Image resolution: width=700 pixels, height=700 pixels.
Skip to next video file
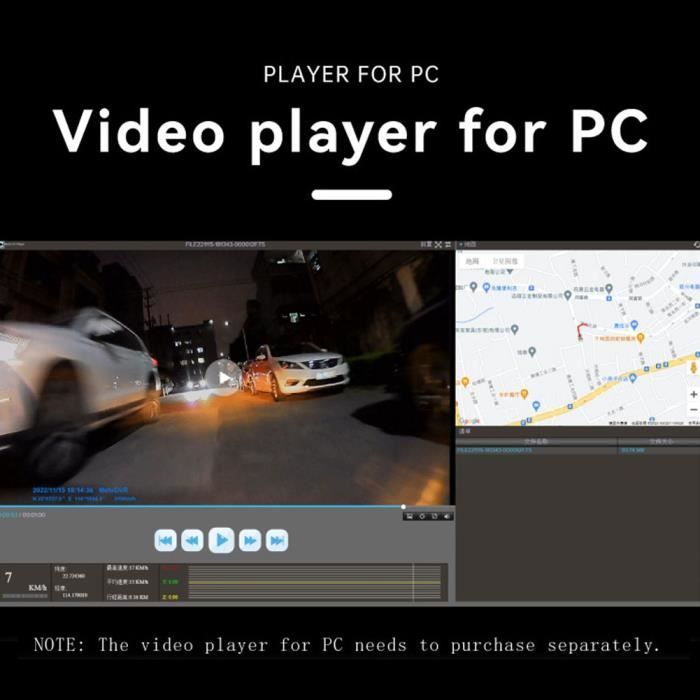pyautogui.click(x=277, y=541)
